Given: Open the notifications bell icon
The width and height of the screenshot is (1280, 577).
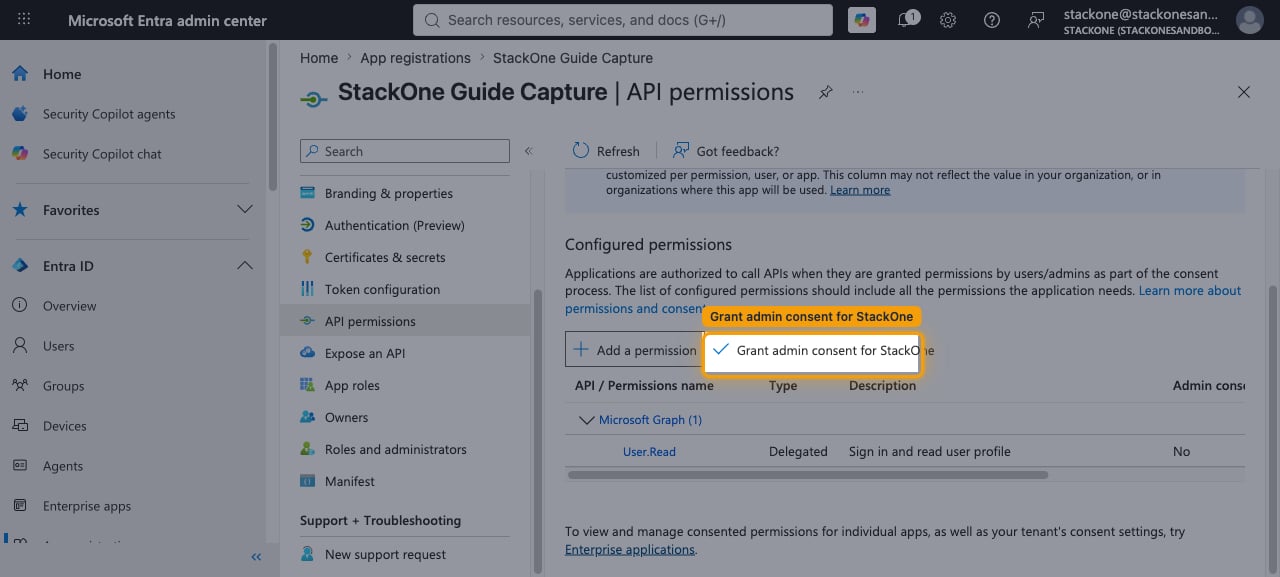Looking at the screenshot, I should [906, 20].
